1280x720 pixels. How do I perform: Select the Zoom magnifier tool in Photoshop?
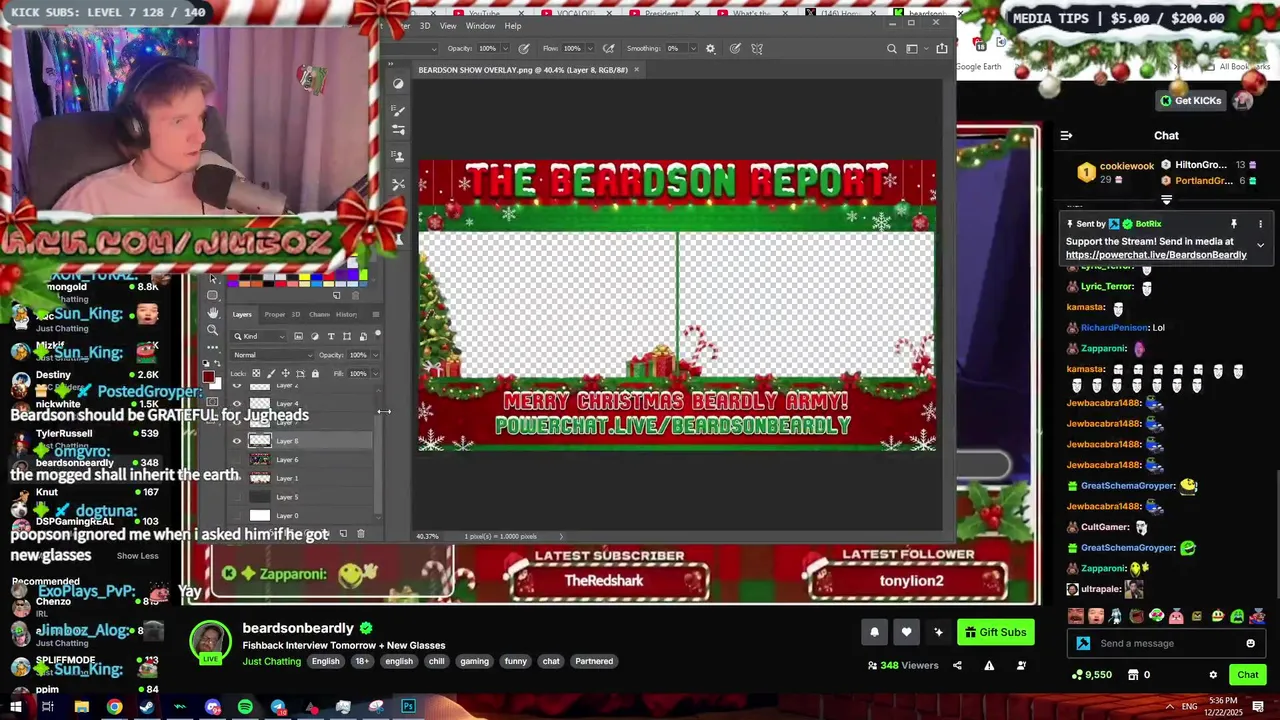213,330
